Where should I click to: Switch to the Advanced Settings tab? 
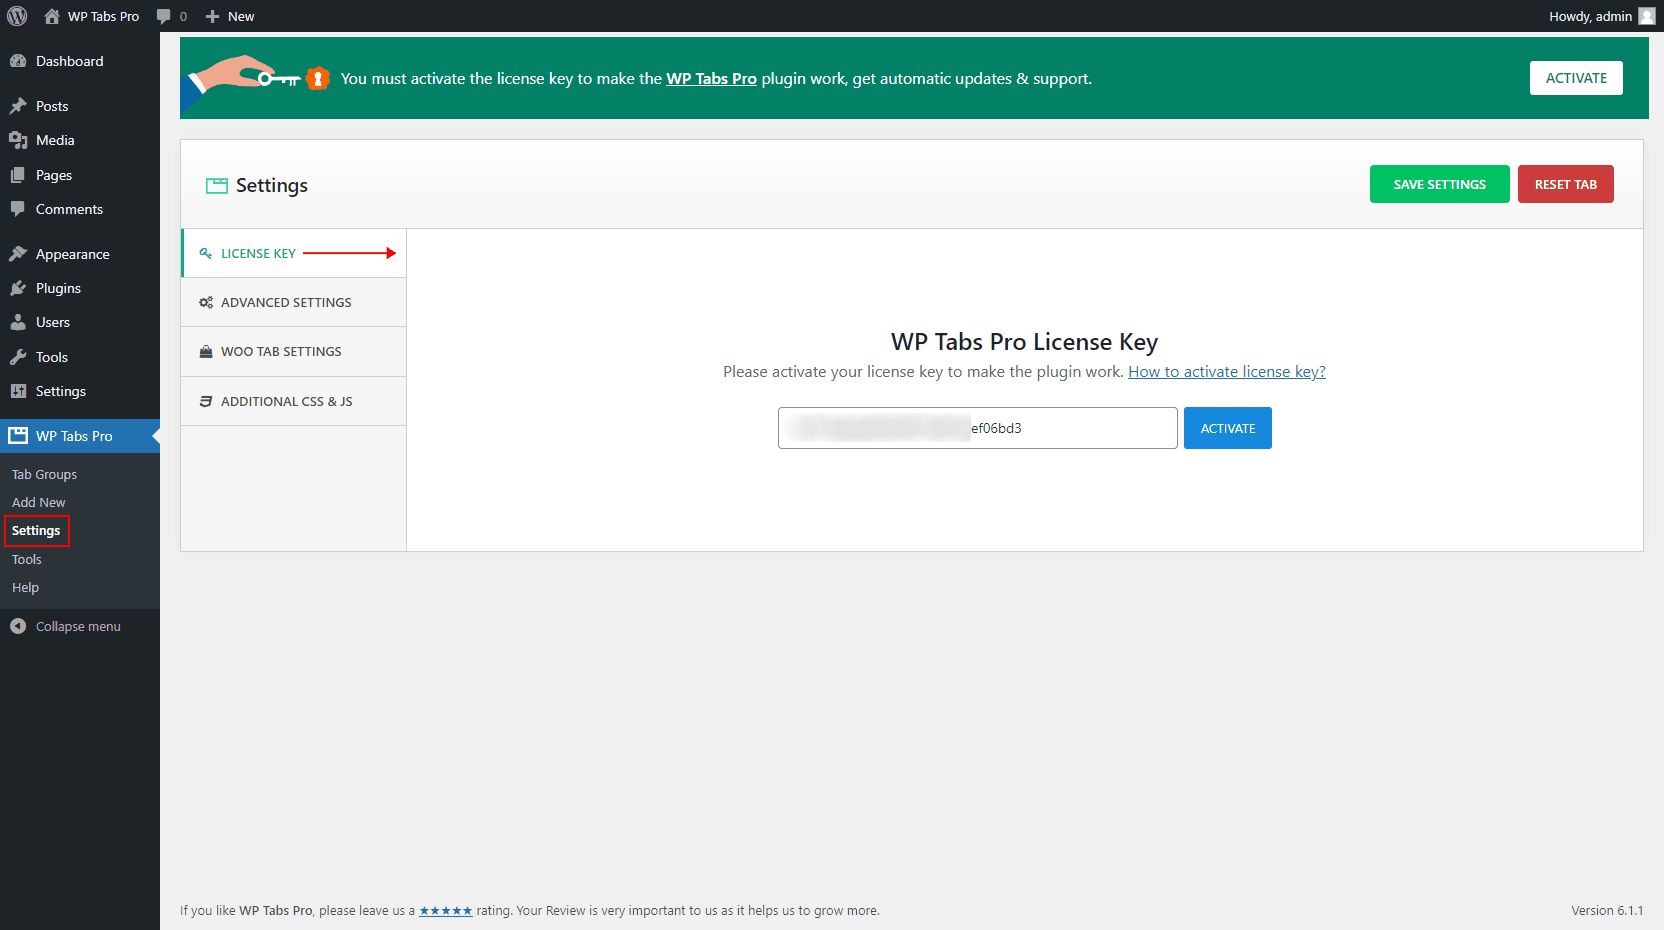pyautogui.click(x=286, y=302)
